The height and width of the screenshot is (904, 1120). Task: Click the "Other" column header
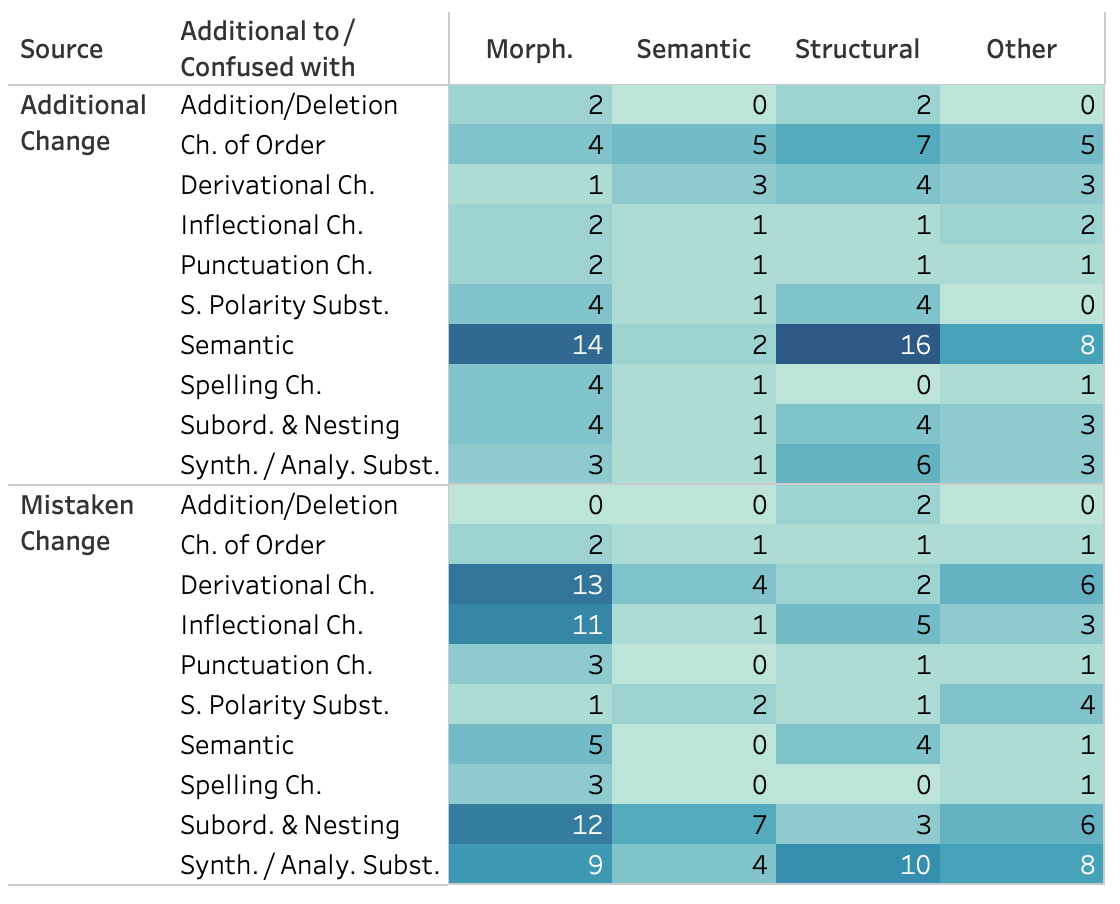coord(1021,49)
